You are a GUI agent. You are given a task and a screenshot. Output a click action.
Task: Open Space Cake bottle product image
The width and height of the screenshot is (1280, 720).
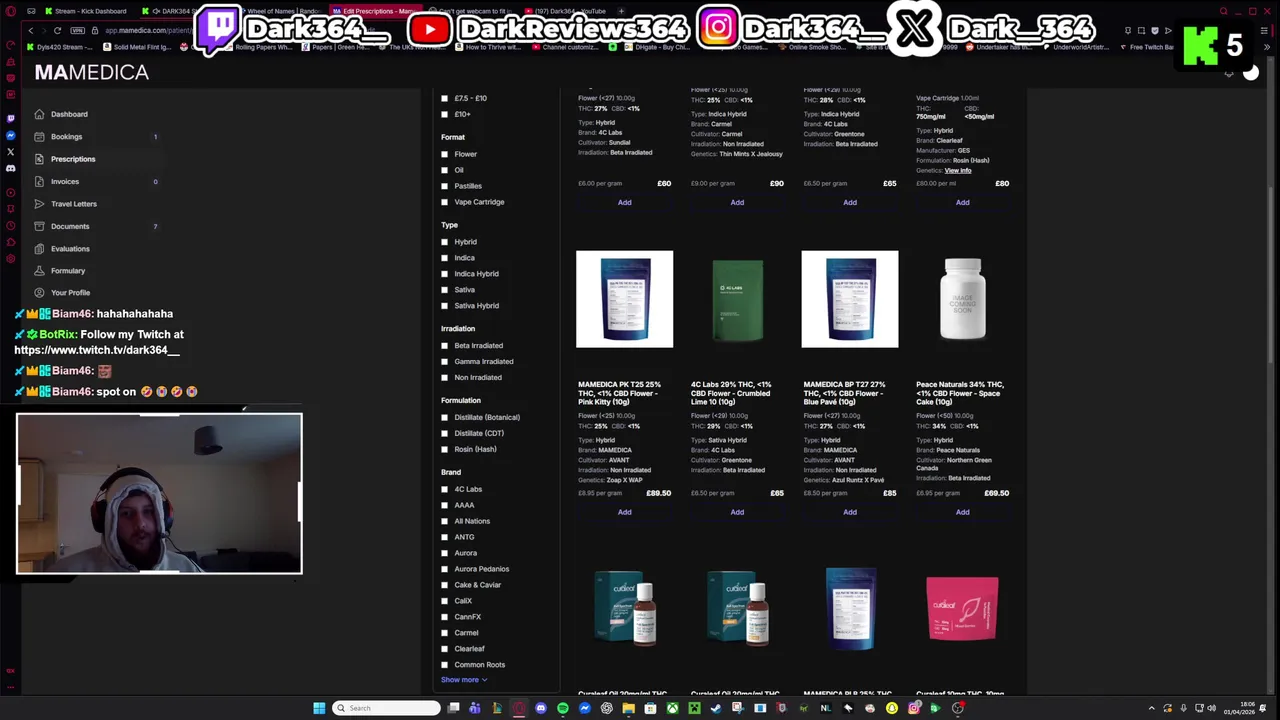point(962,299)
